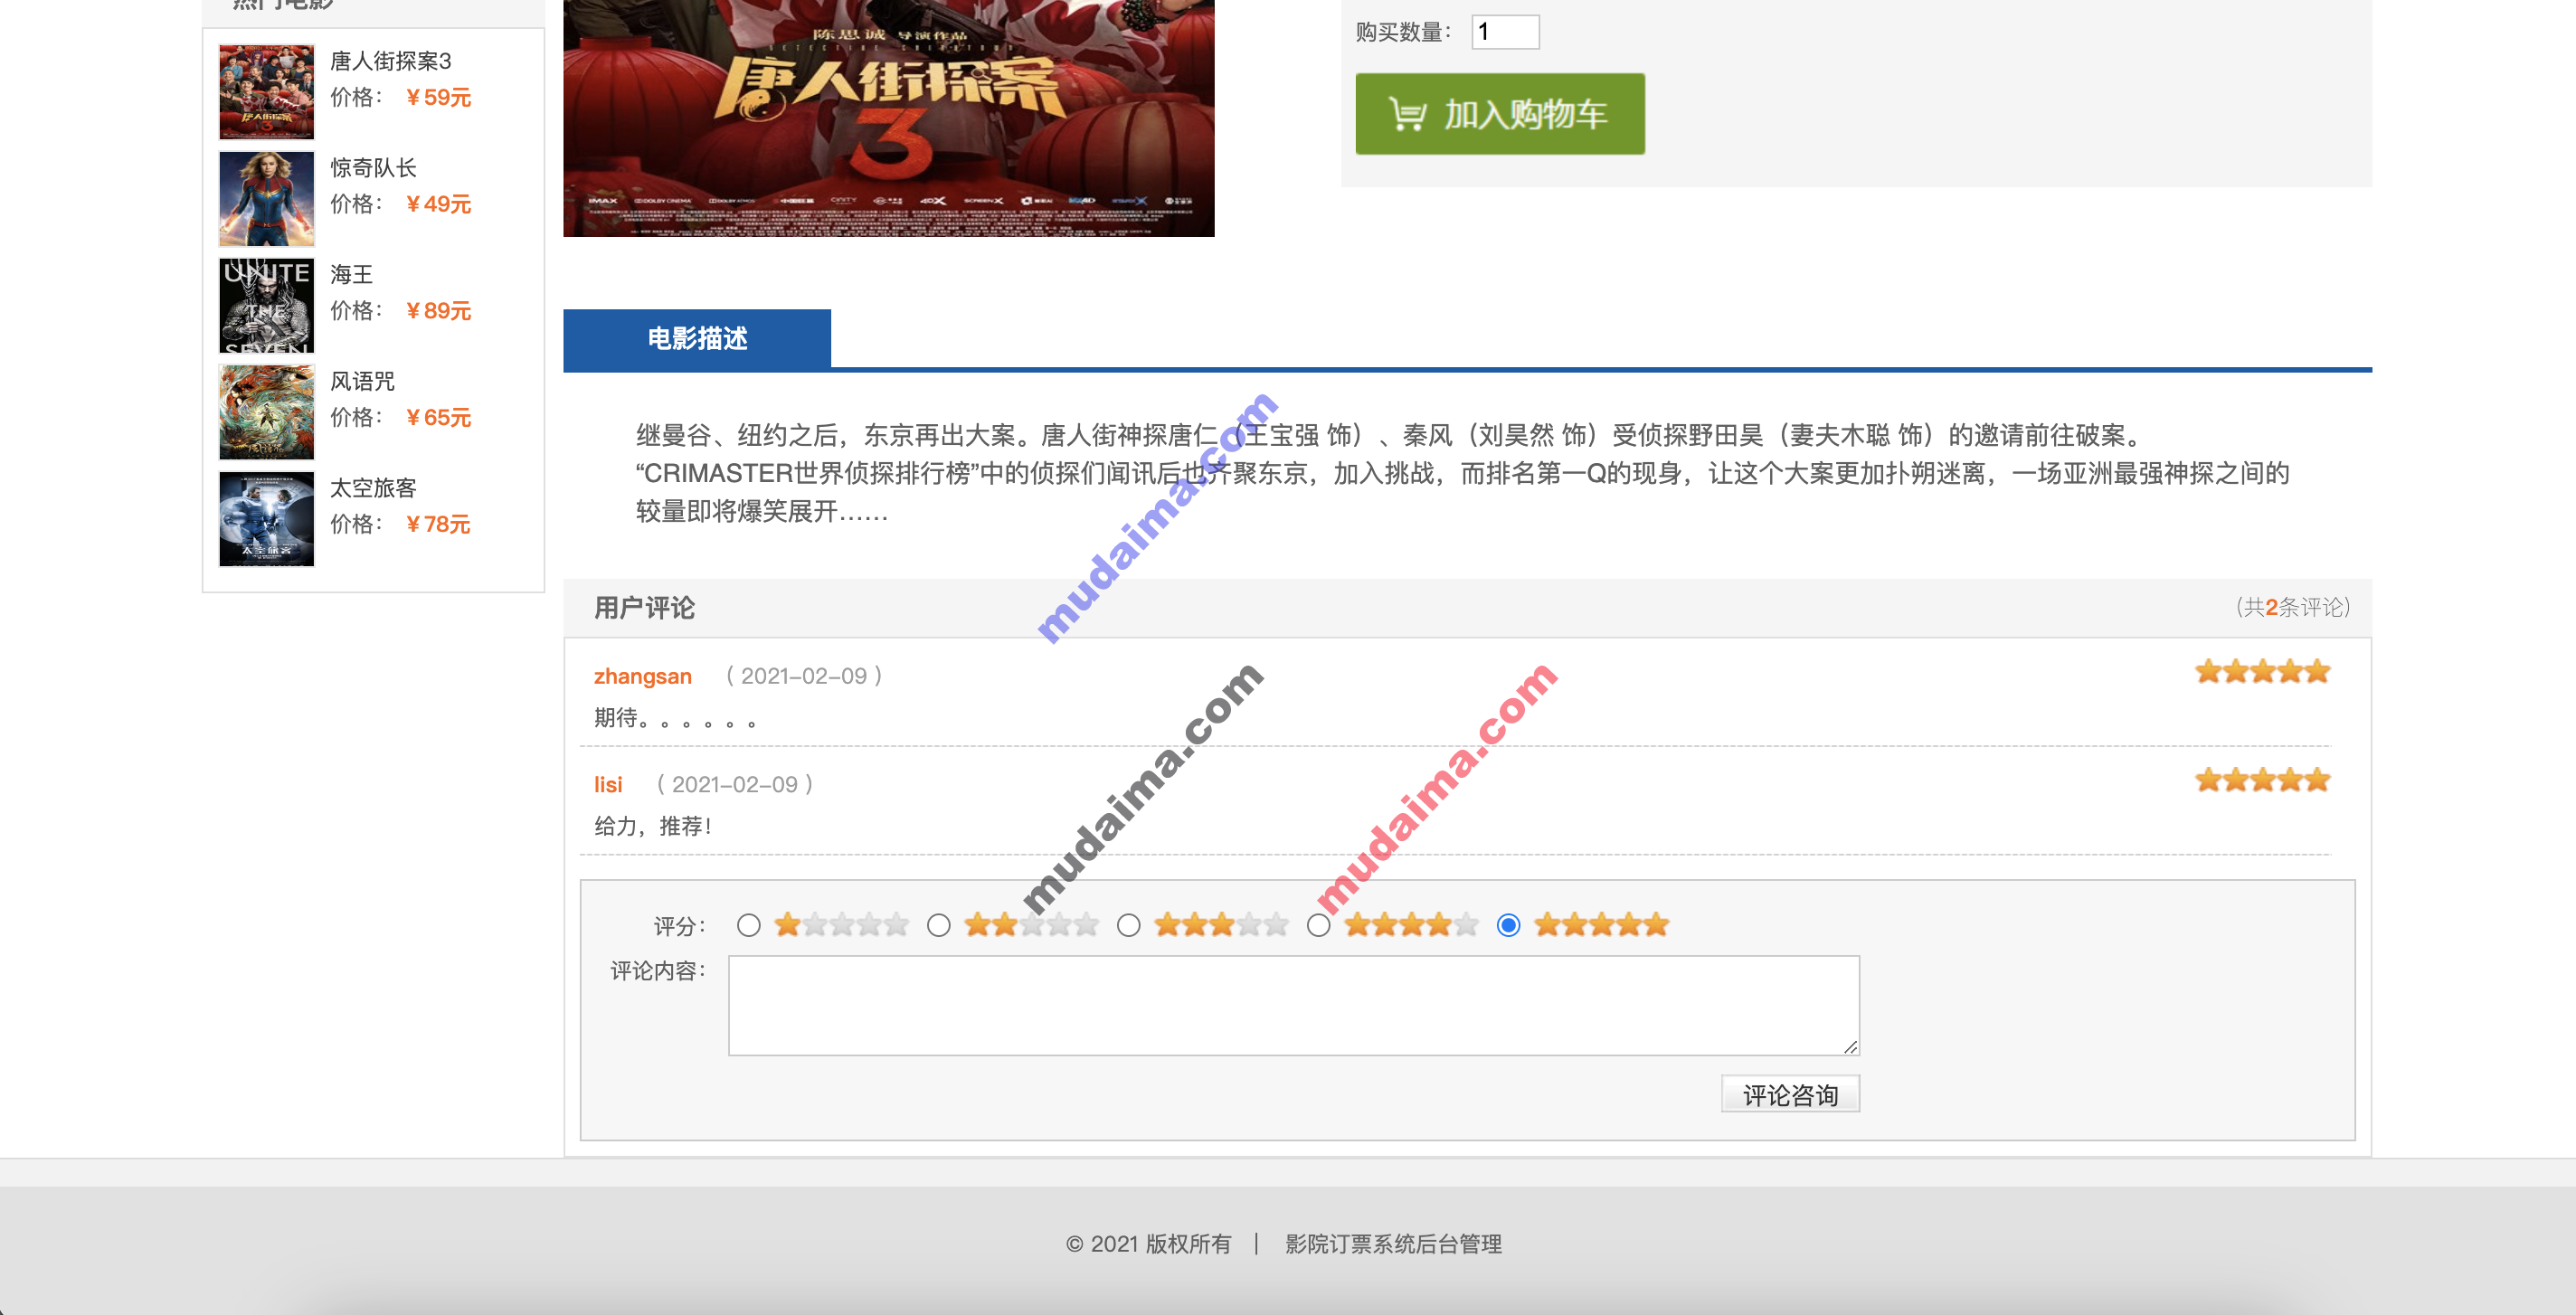Image resolution: width=2576 pixels, height=1315 pixels.
Task: Click the 购买数量 quantity input field
Action: pos(1505,32)
